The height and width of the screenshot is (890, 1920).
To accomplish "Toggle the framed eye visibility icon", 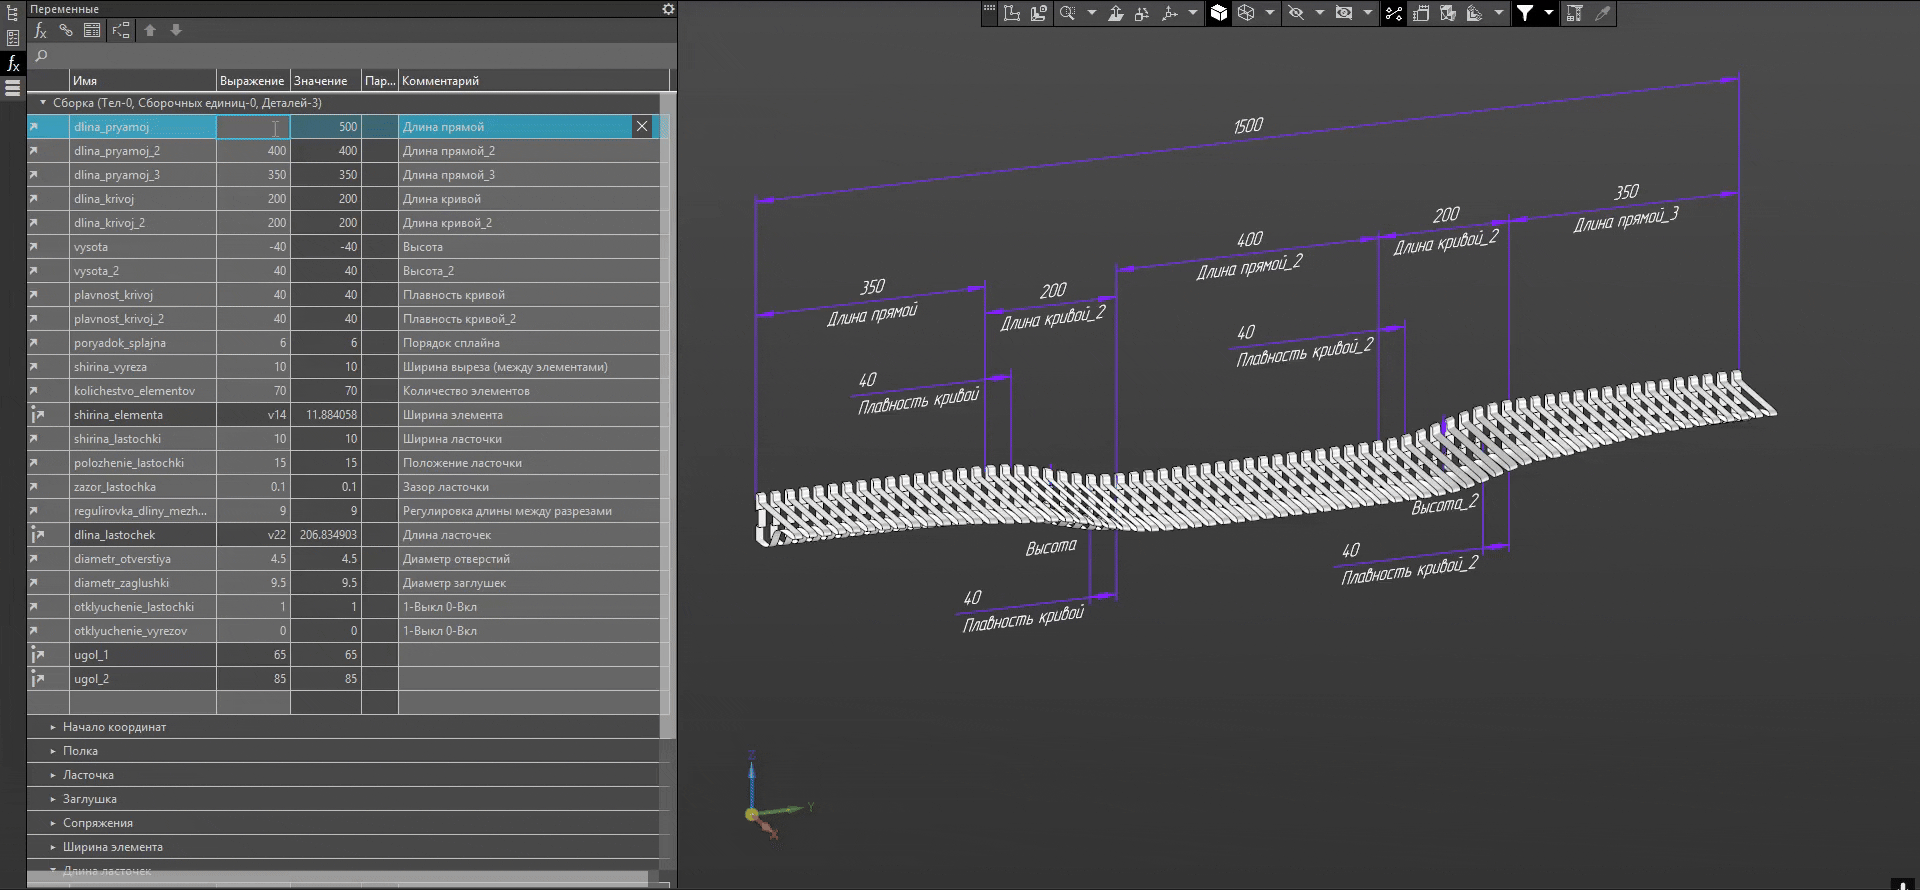I will [1344, 13].
